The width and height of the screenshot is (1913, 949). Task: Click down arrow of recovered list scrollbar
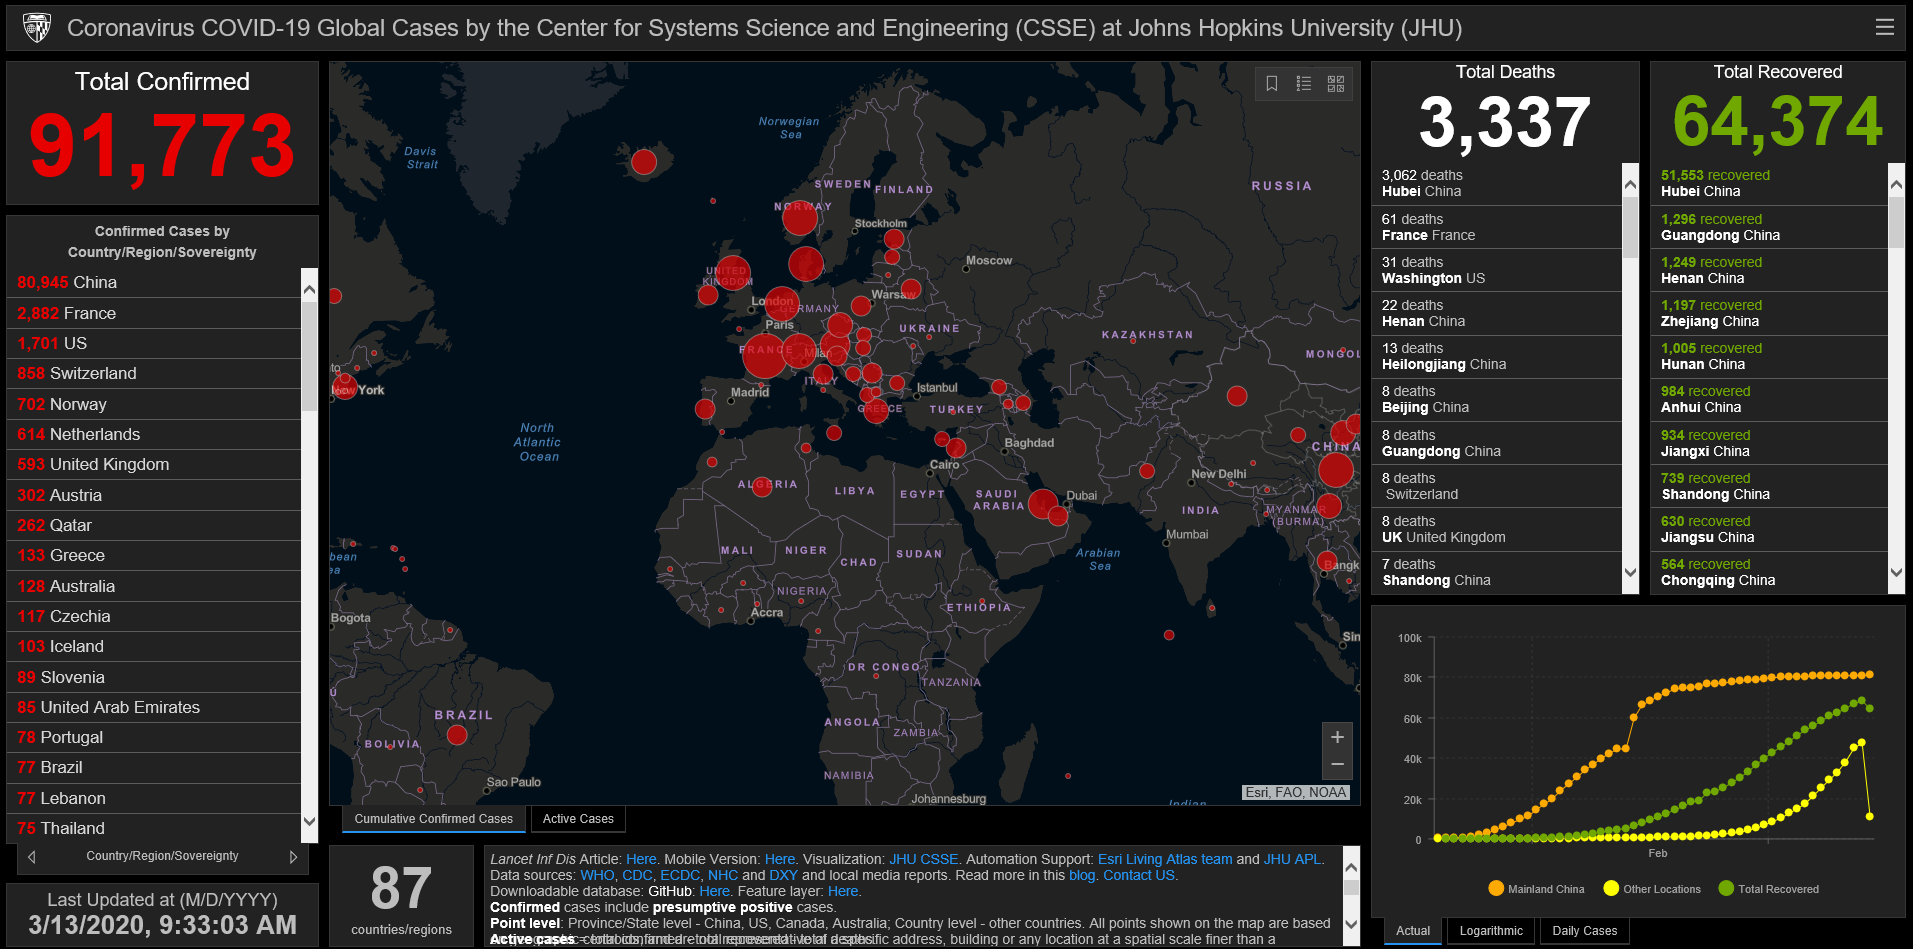click(x=1896, y=573)
